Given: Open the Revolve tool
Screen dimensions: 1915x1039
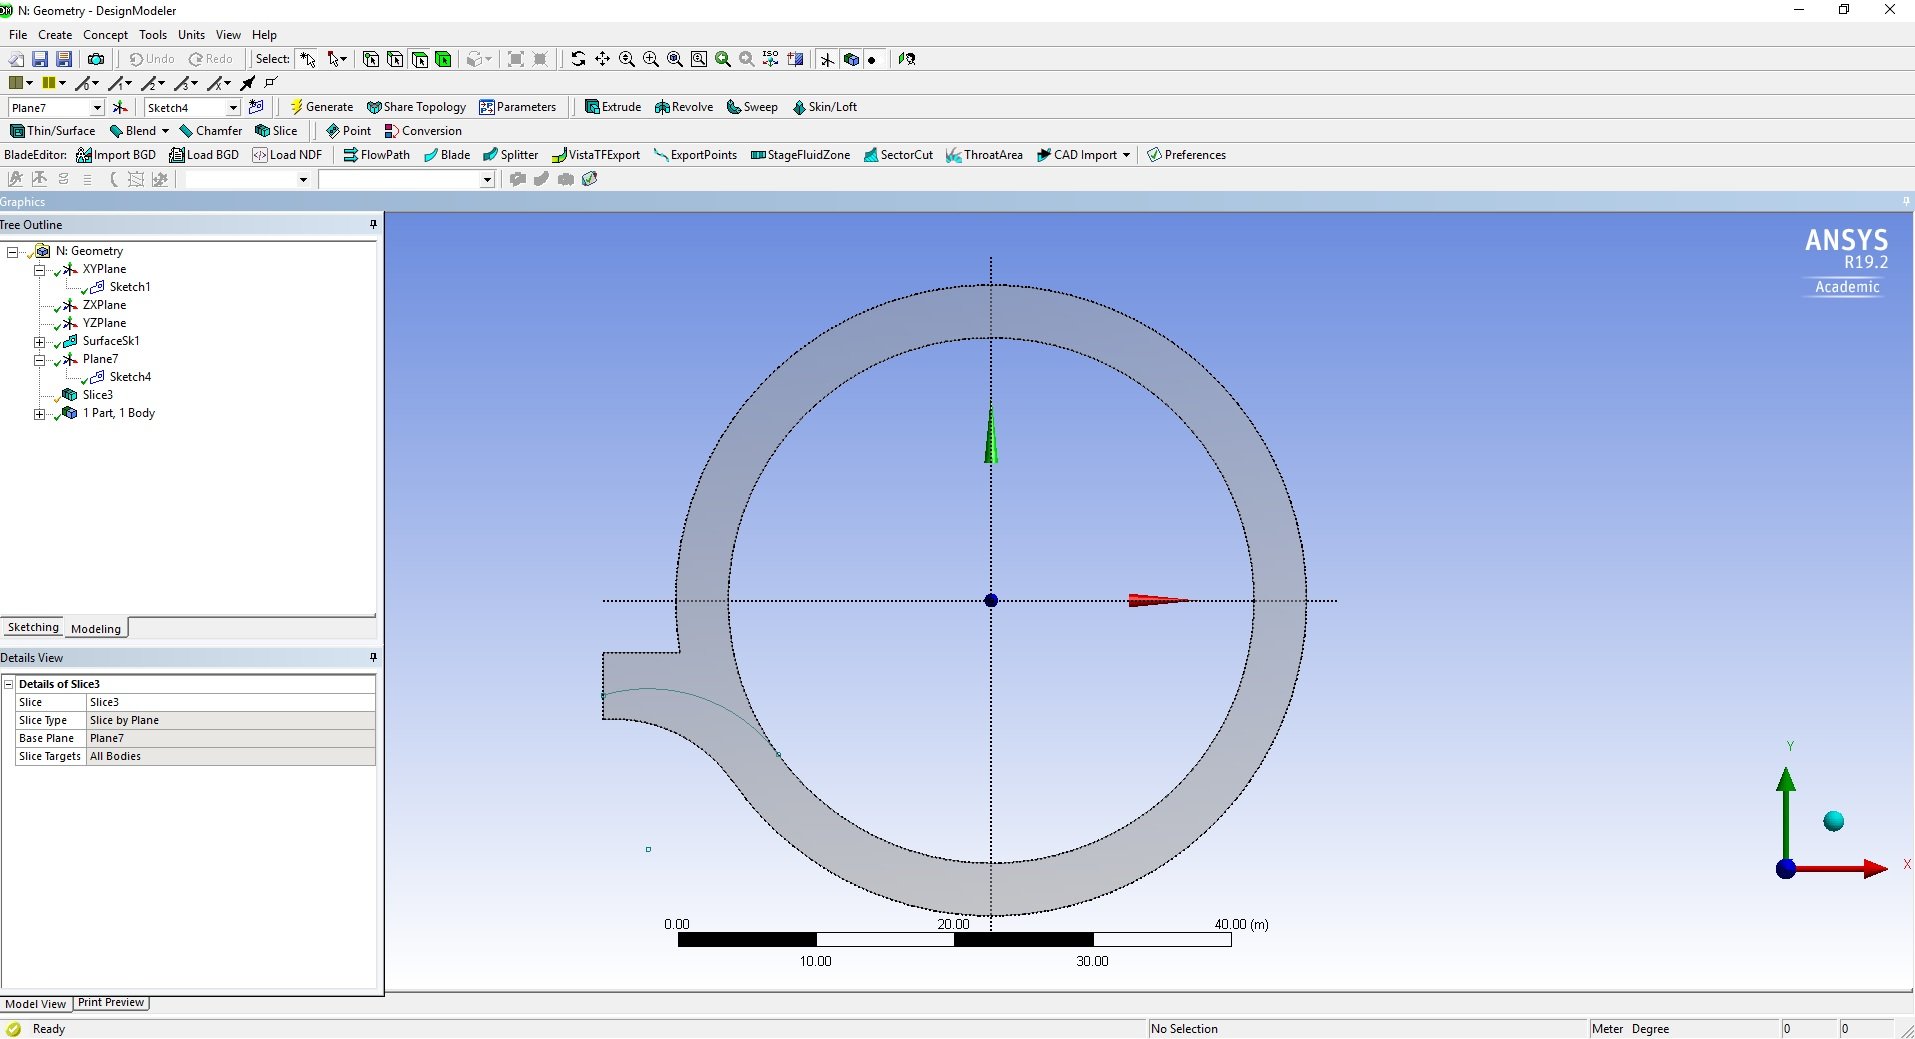Looking at the screenshot, I should tap(683, 107).
